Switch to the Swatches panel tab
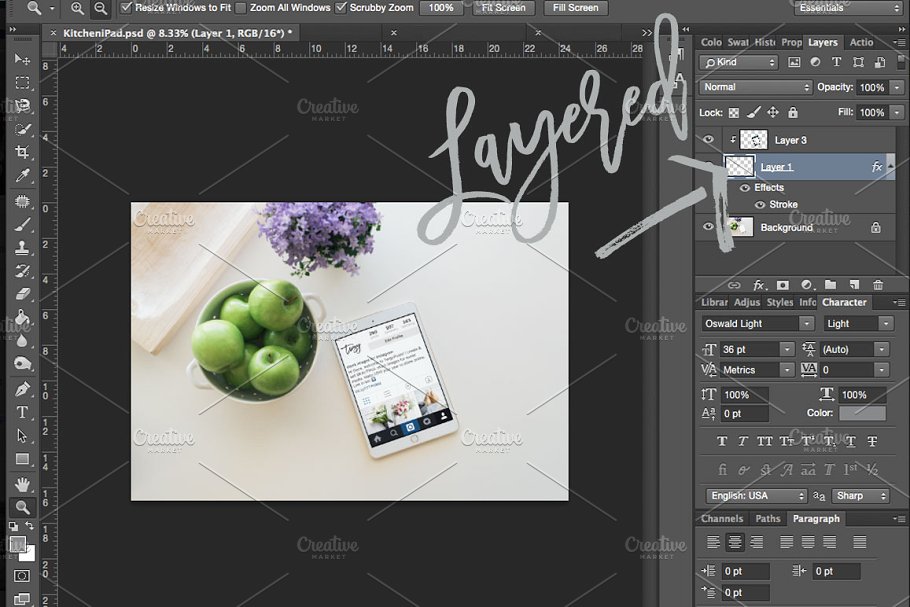Screen dimensions: 910x607 tap(737, 42)
